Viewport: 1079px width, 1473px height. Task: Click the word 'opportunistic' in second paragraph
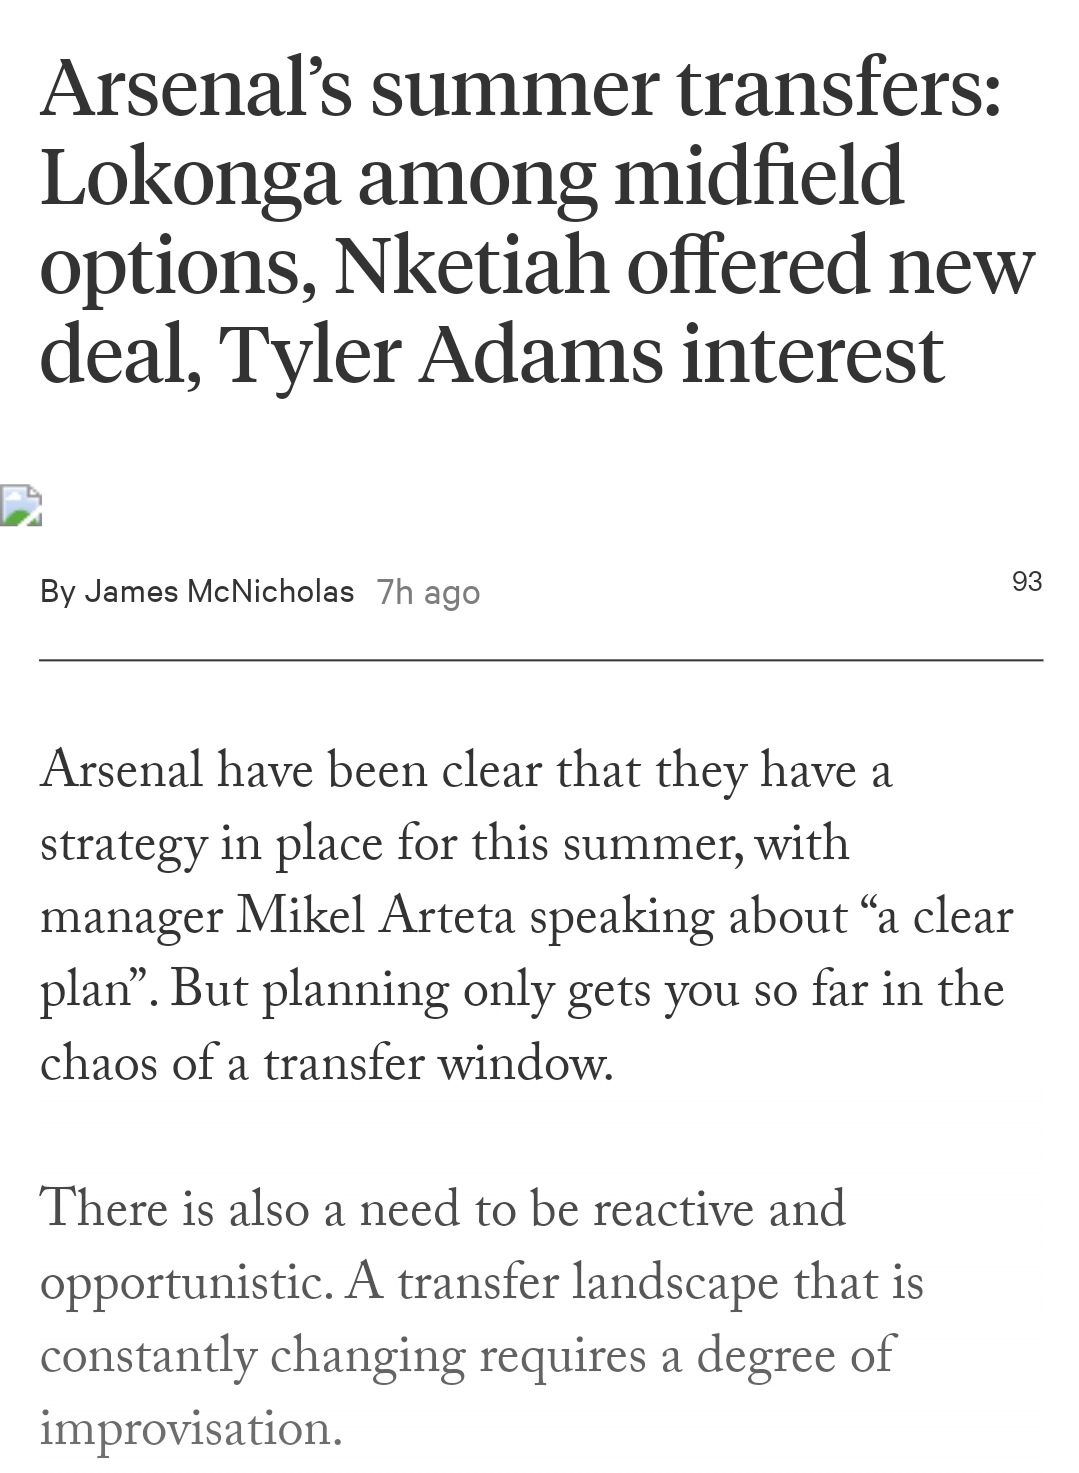[x=185, y=1284]
